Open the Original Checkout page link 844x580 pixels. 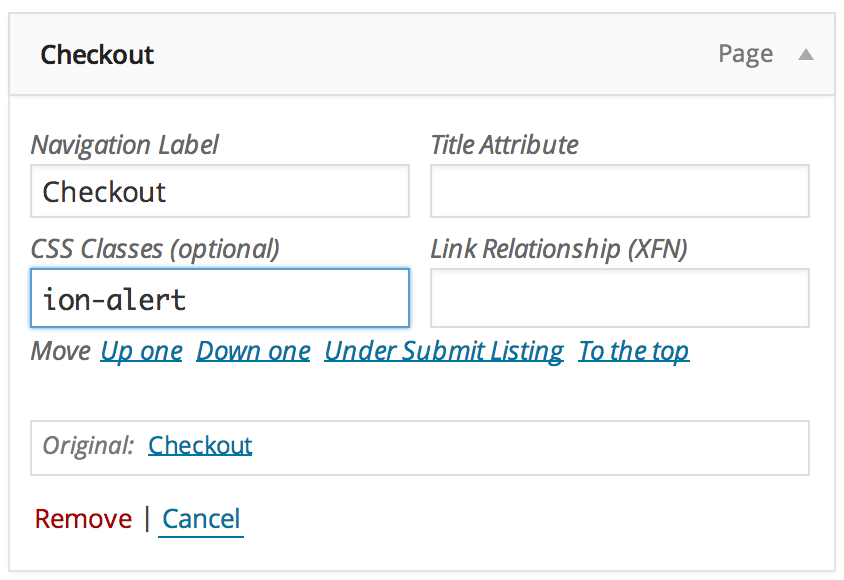coord(200,445)
